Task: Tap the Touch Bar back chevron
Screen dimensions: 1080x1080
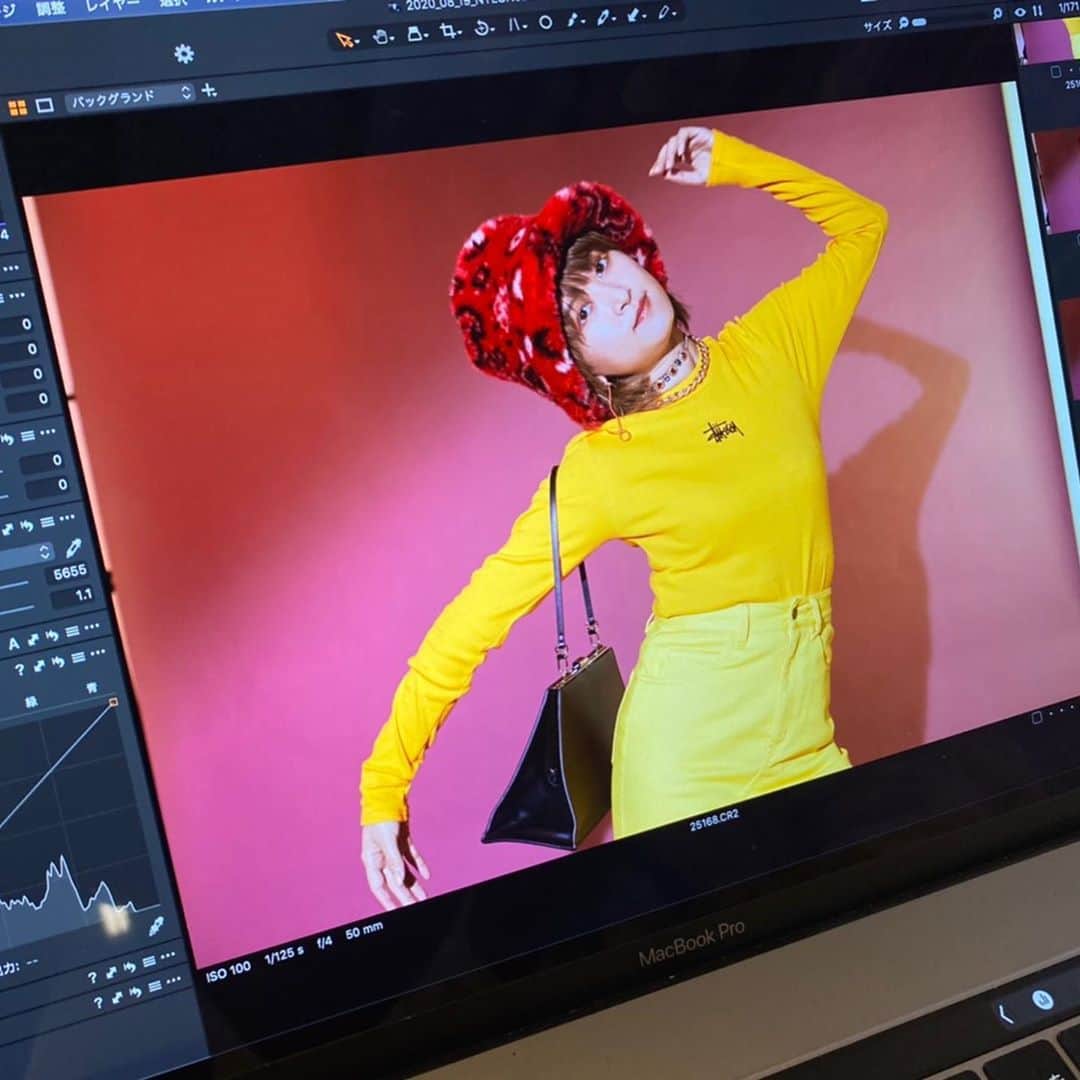Action: pos(1005,1014)
